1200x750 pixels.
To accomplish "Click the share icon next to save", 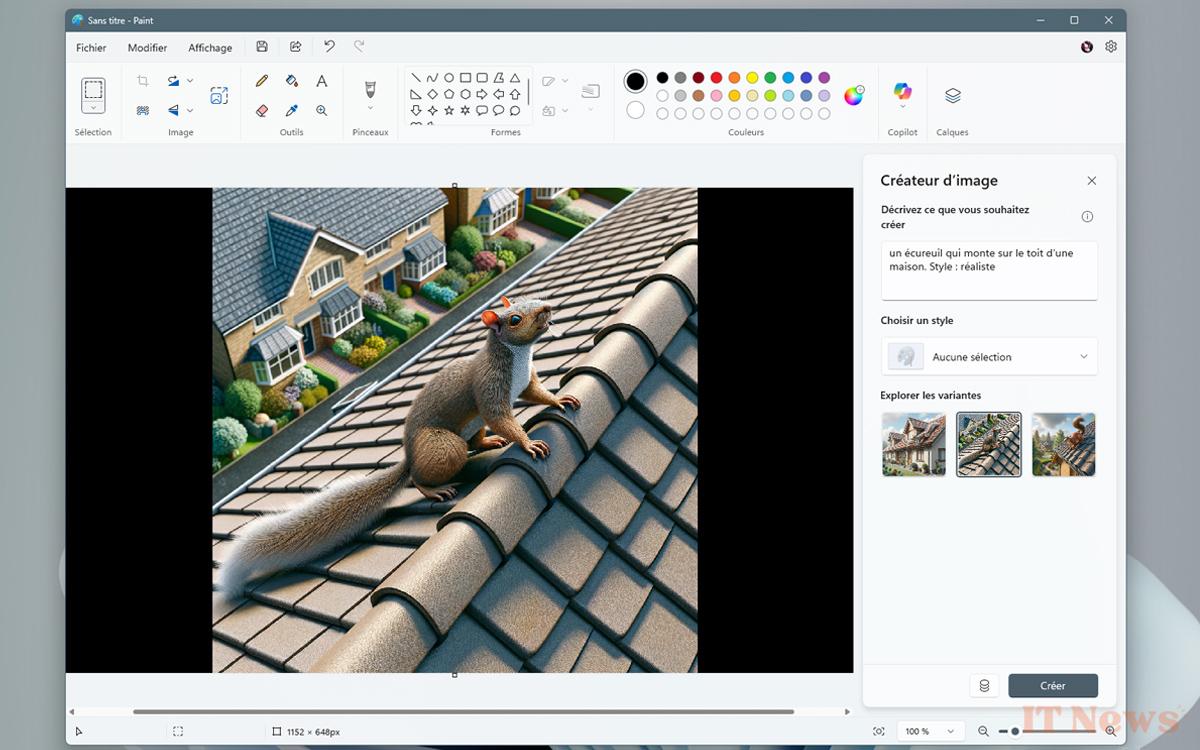I will (296, 47).
